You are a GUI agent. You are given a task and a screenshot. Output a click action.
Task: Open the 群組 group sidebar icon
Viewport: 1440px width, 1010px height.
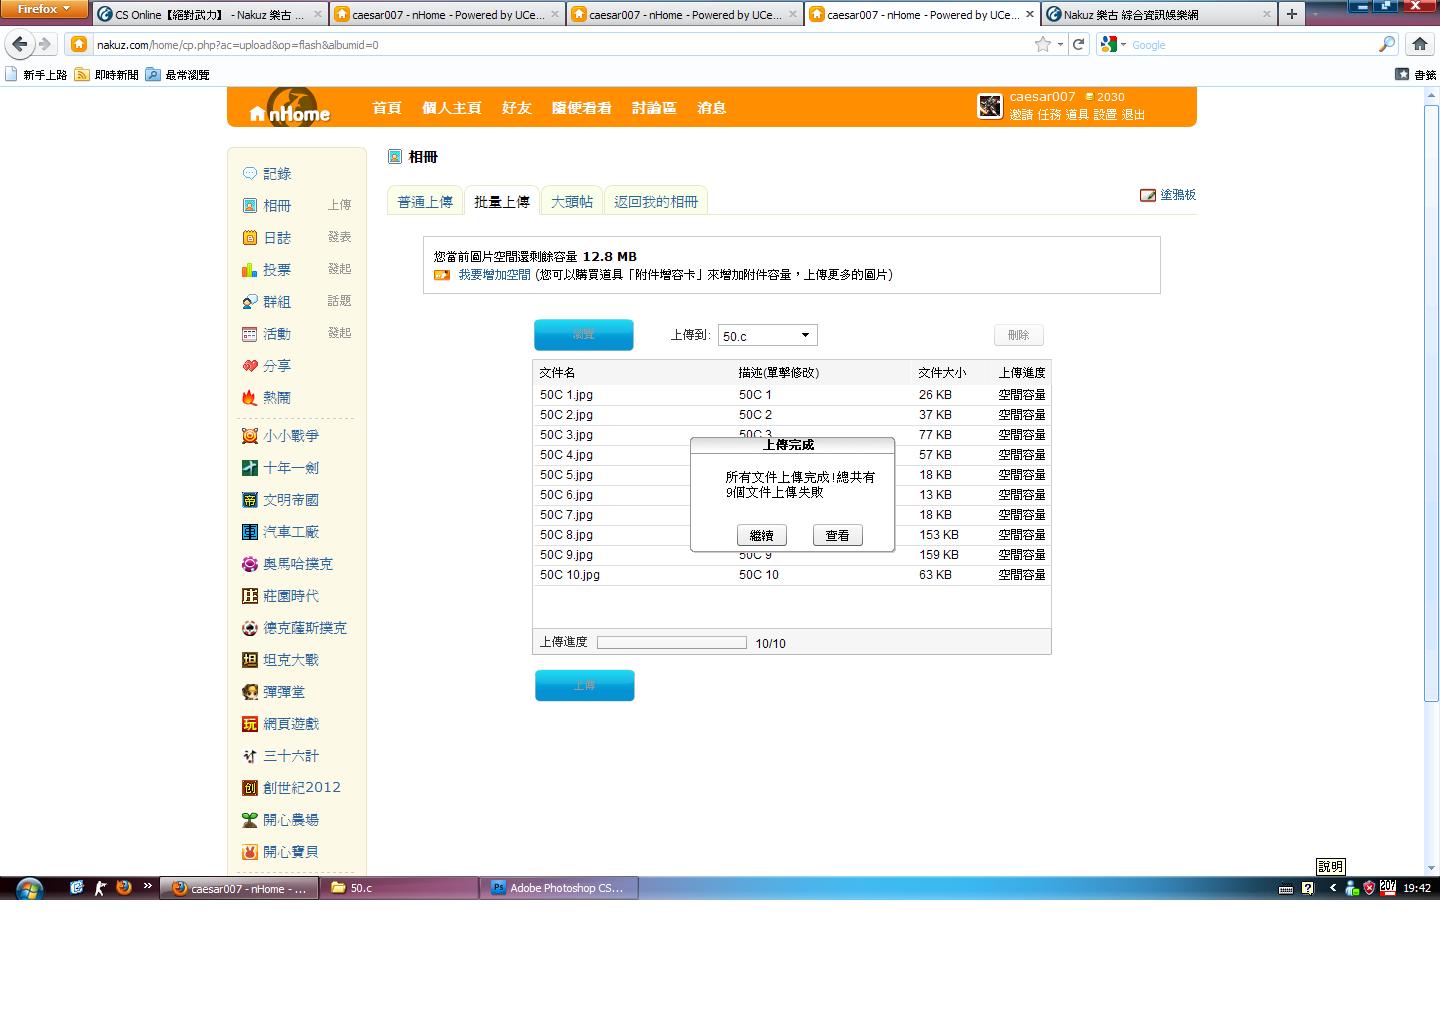click(x=250, y=302)
